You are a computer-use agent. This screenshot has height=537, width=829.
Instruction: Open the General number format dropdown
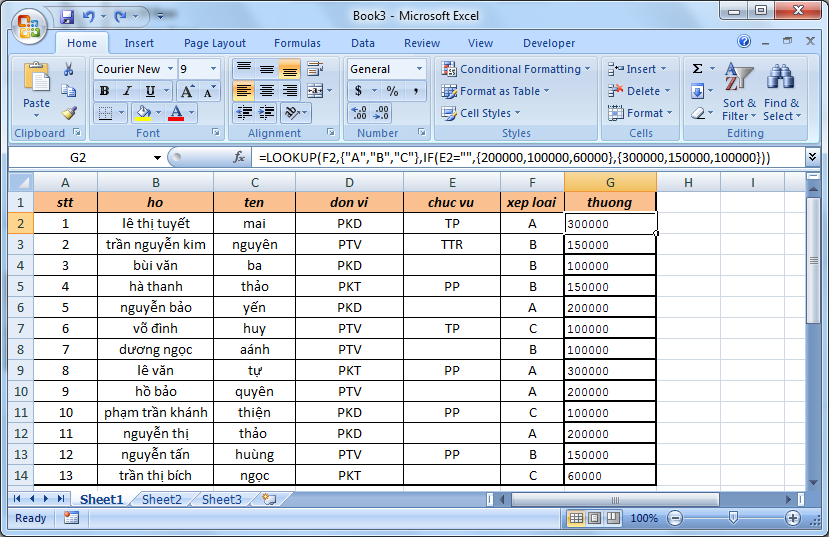click(x=419, y=69)
